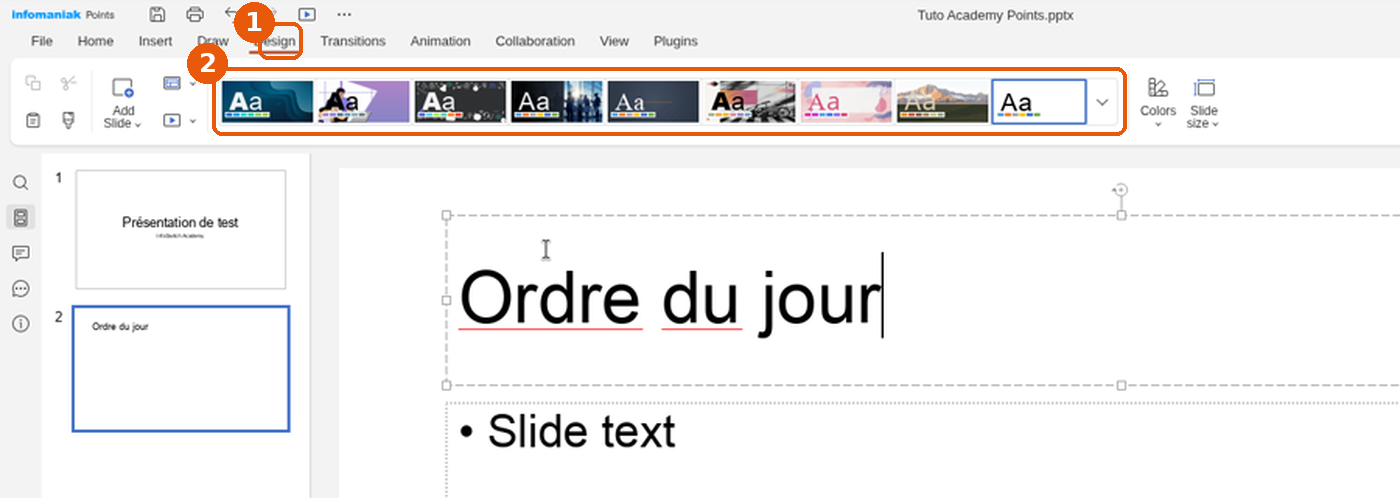
Task: Click the Add Slide icon
Action: point(123,88)
